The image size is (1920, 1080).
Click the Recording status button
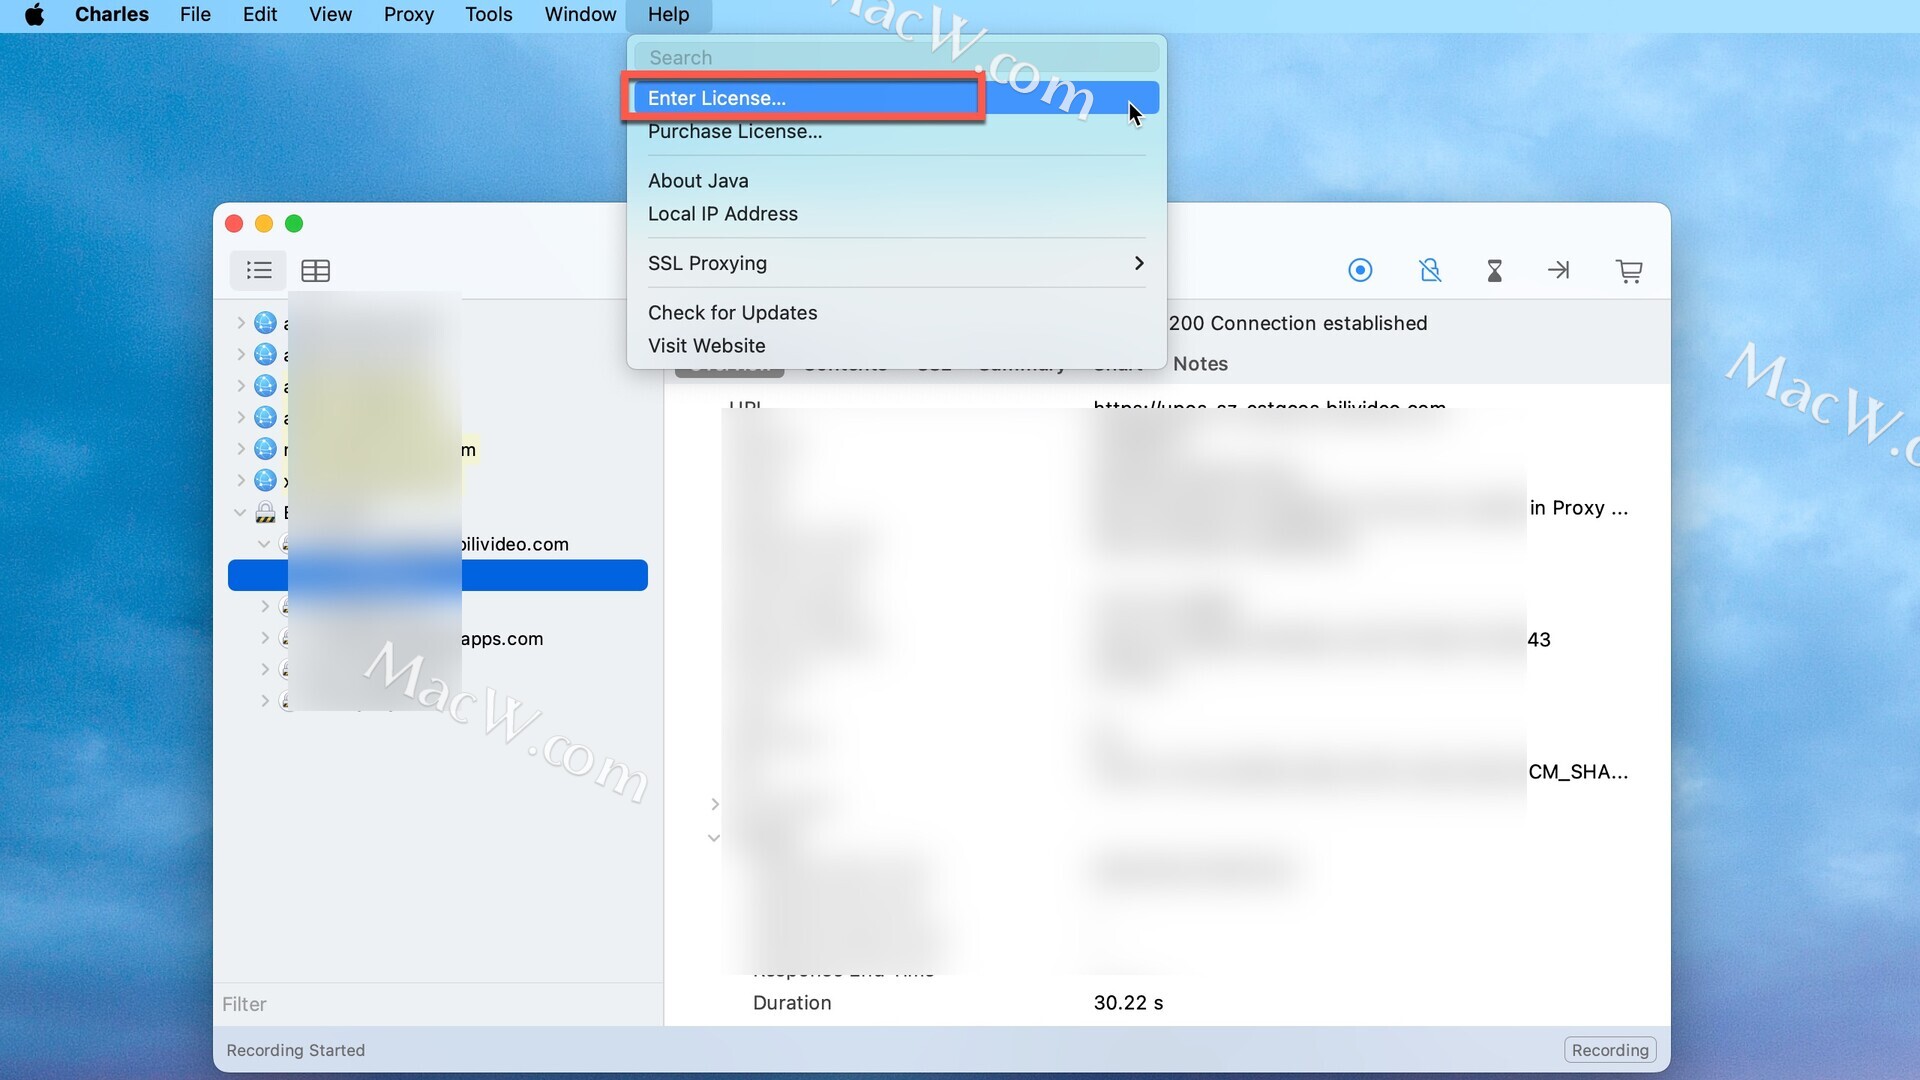click(x=1609, y=1050)
